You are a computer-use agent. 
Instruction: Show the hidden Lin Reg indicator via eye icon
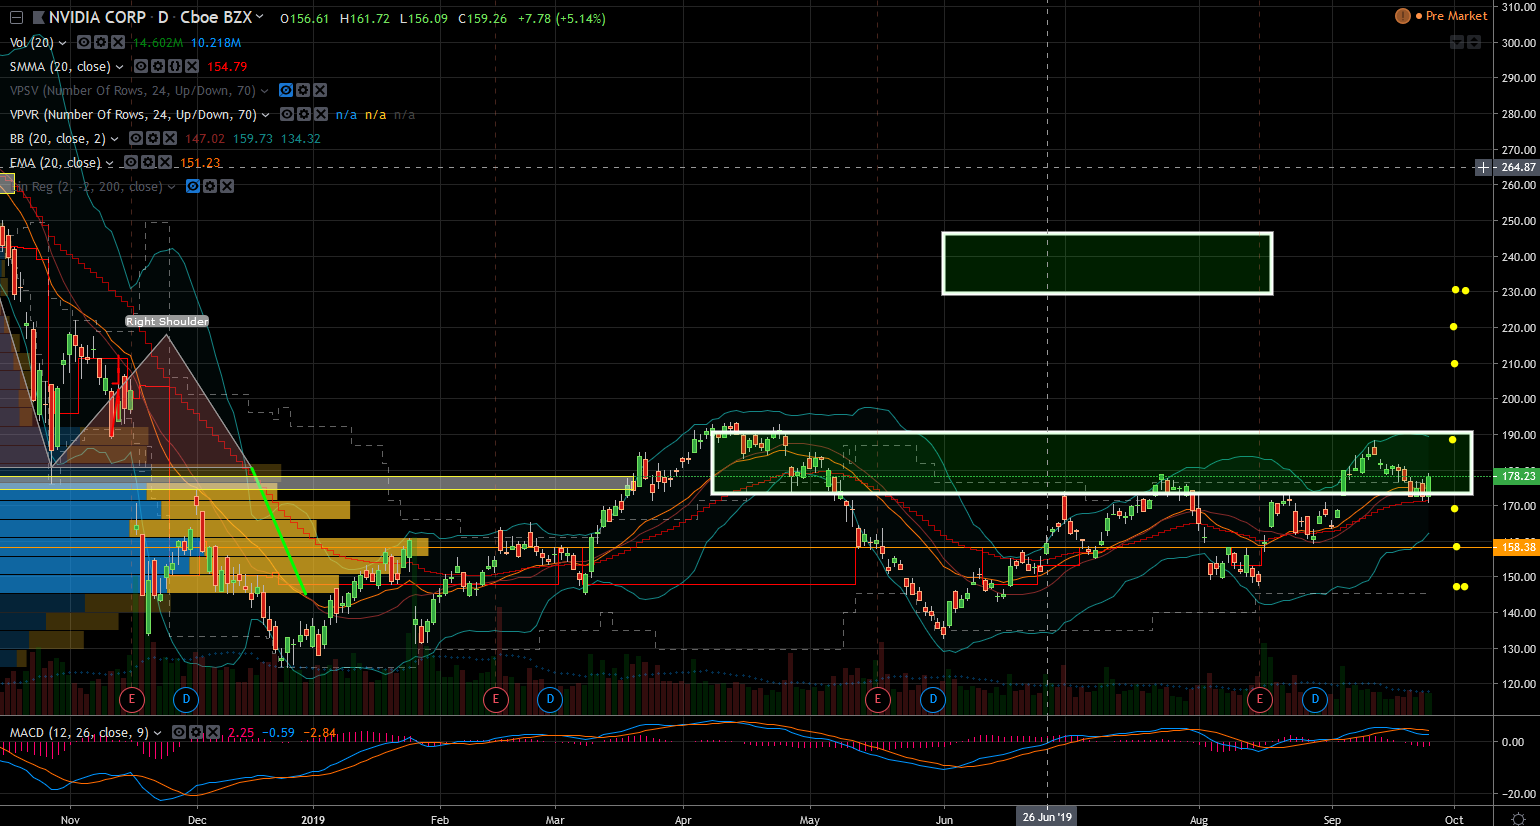[193, 186]
